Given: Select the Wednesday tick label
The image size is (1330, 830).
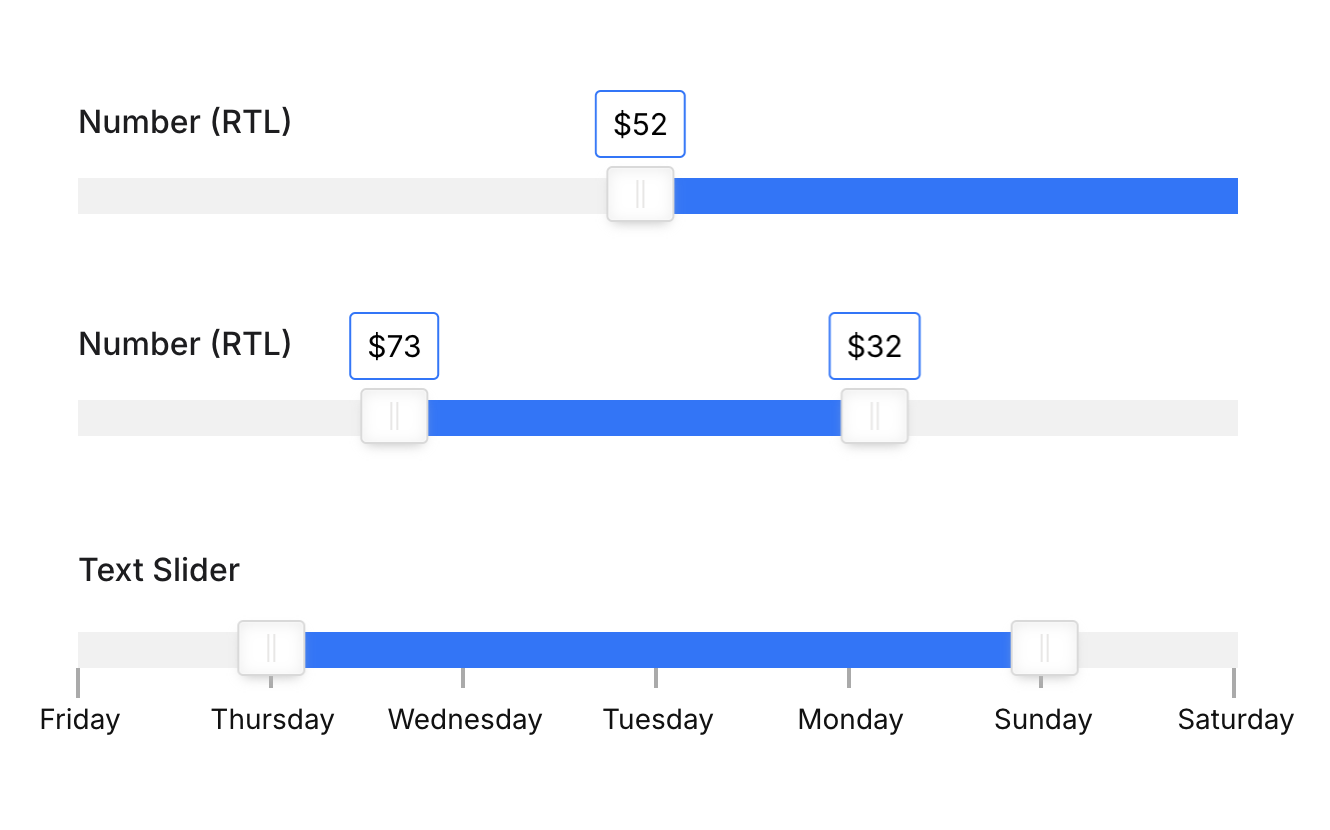Looking at the screenshot, I should click(465, 719).
